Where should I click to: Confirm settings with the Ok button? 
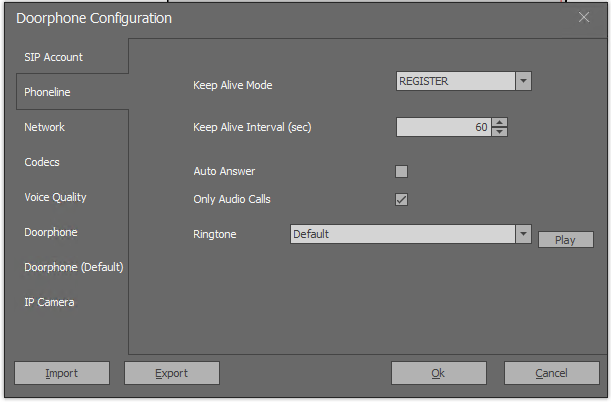click(x=439, y=373)
